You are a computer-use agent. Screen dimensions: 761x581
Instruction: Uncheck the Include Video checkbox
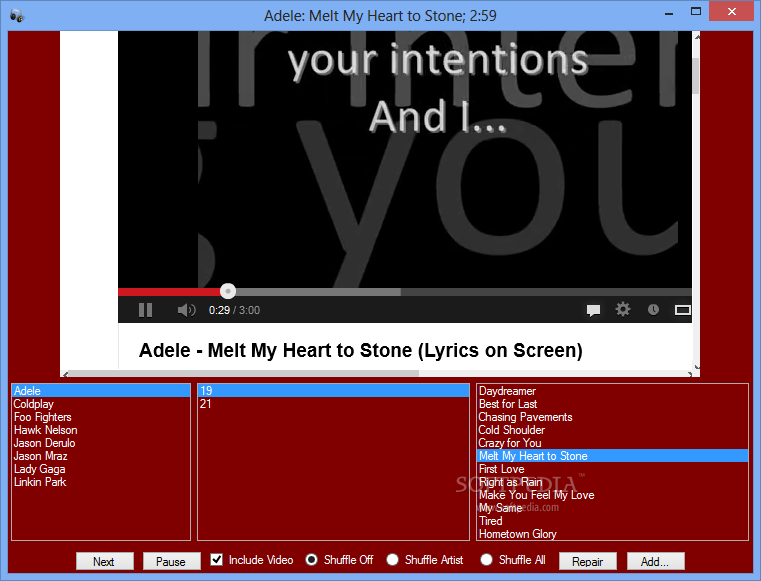point(216,560)
